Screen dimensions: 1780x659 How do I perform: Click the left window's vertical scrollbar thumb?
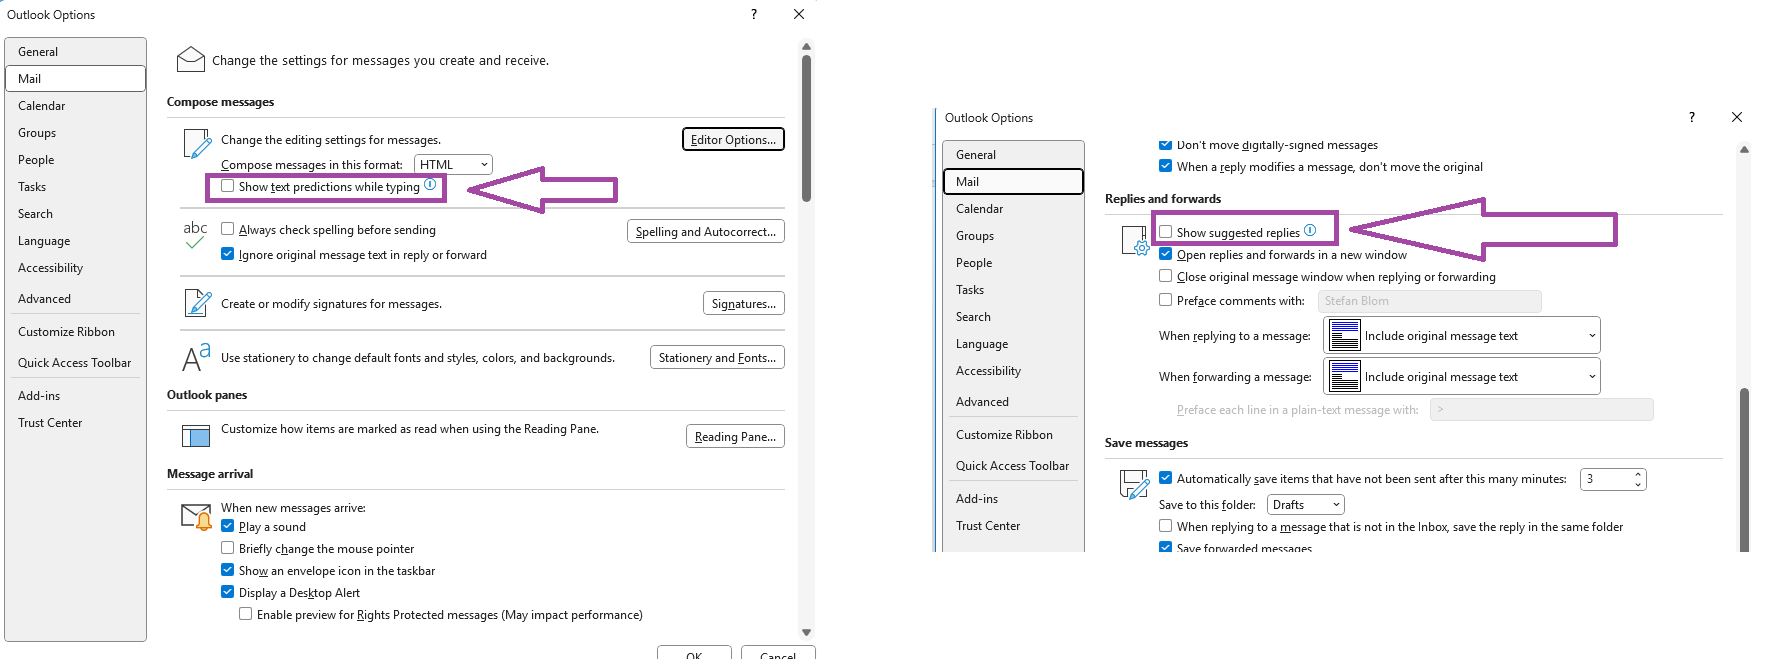806,128
